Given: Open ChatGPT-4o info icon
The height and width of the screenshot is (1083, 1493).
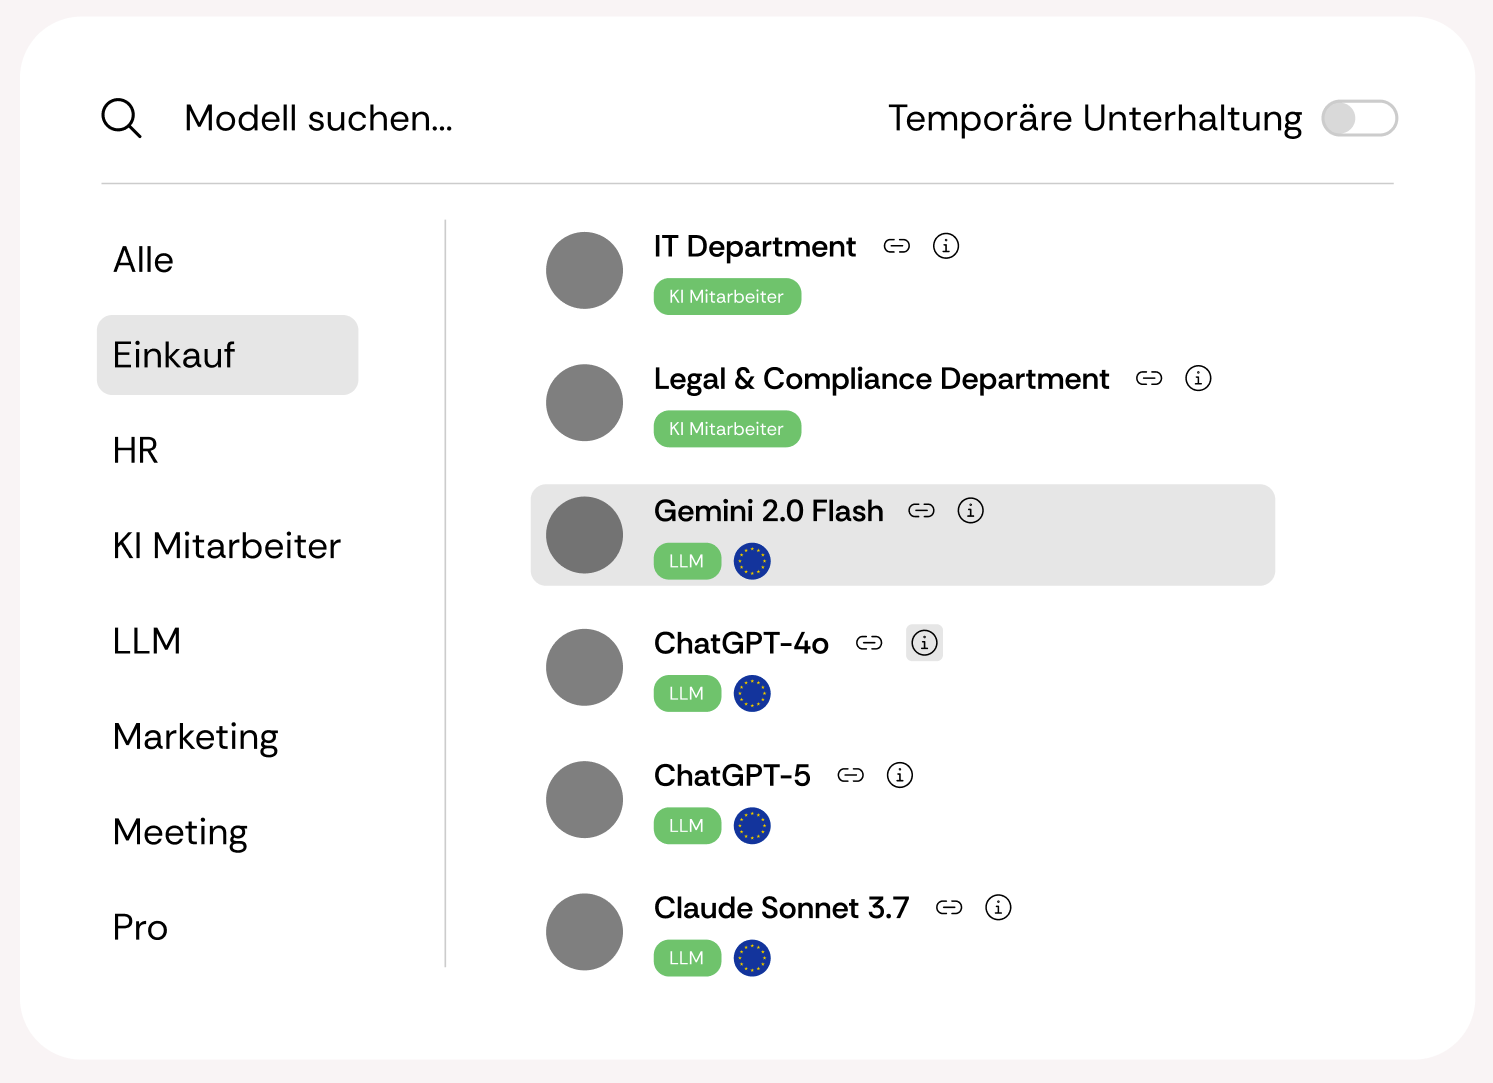Looking at the screenshot, I should (924, 643).
